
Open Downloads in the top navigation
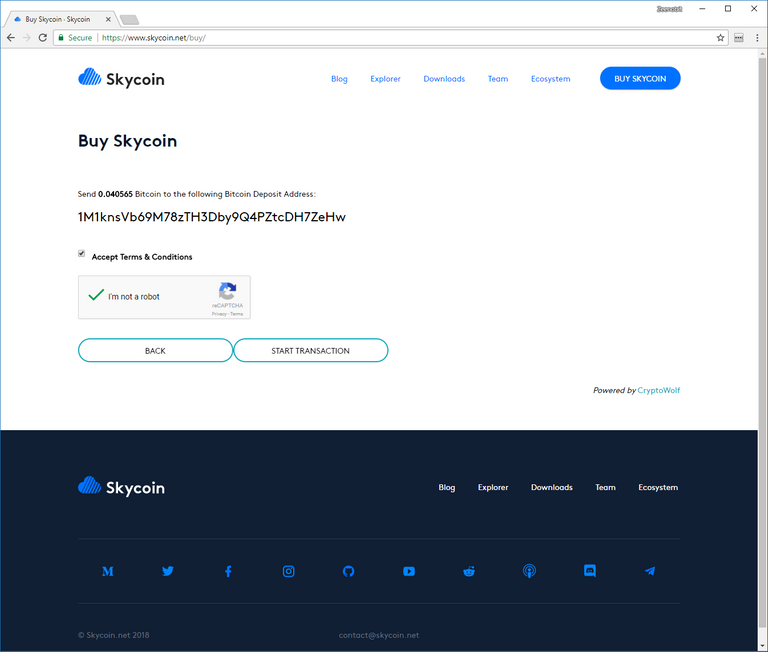pos(444,79)
